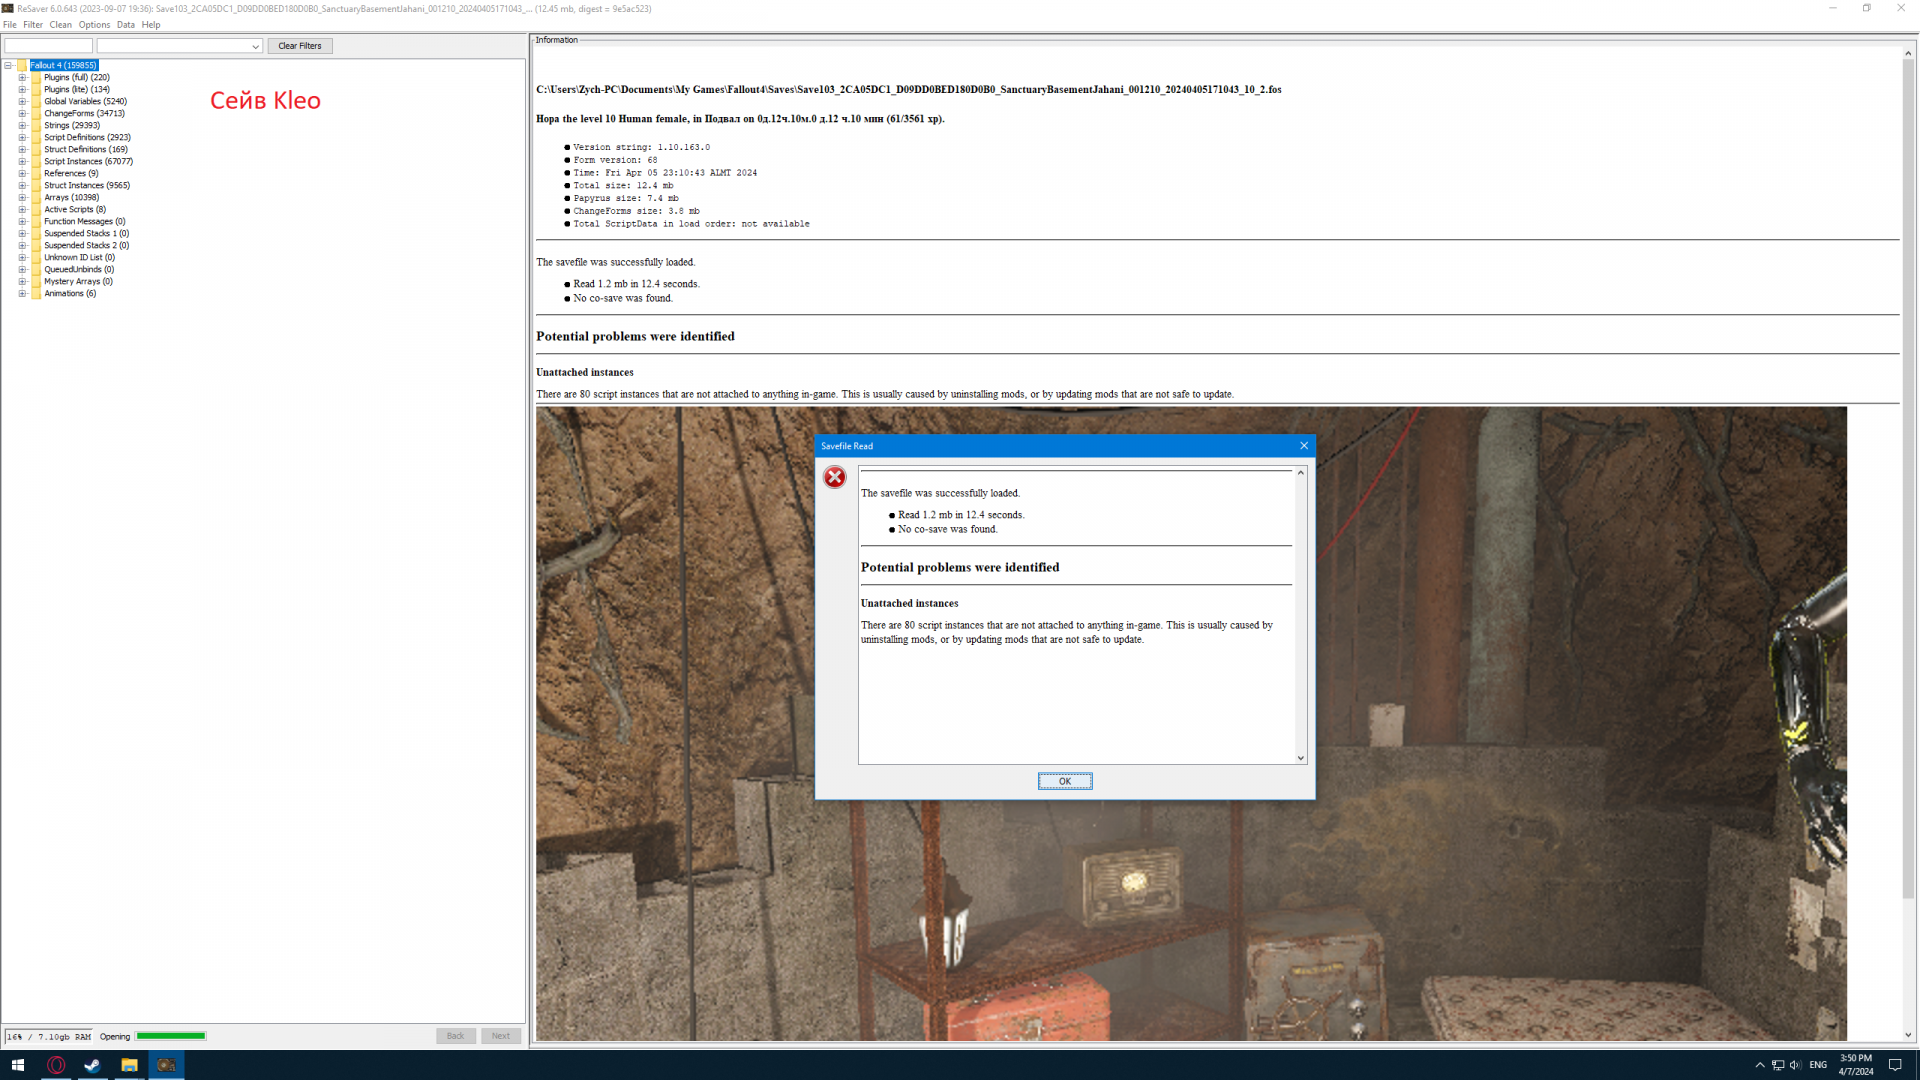Viewport: 1920px width, 1080px height.
Task: Click the Script Instances folder icon
Action: [36, 161]
